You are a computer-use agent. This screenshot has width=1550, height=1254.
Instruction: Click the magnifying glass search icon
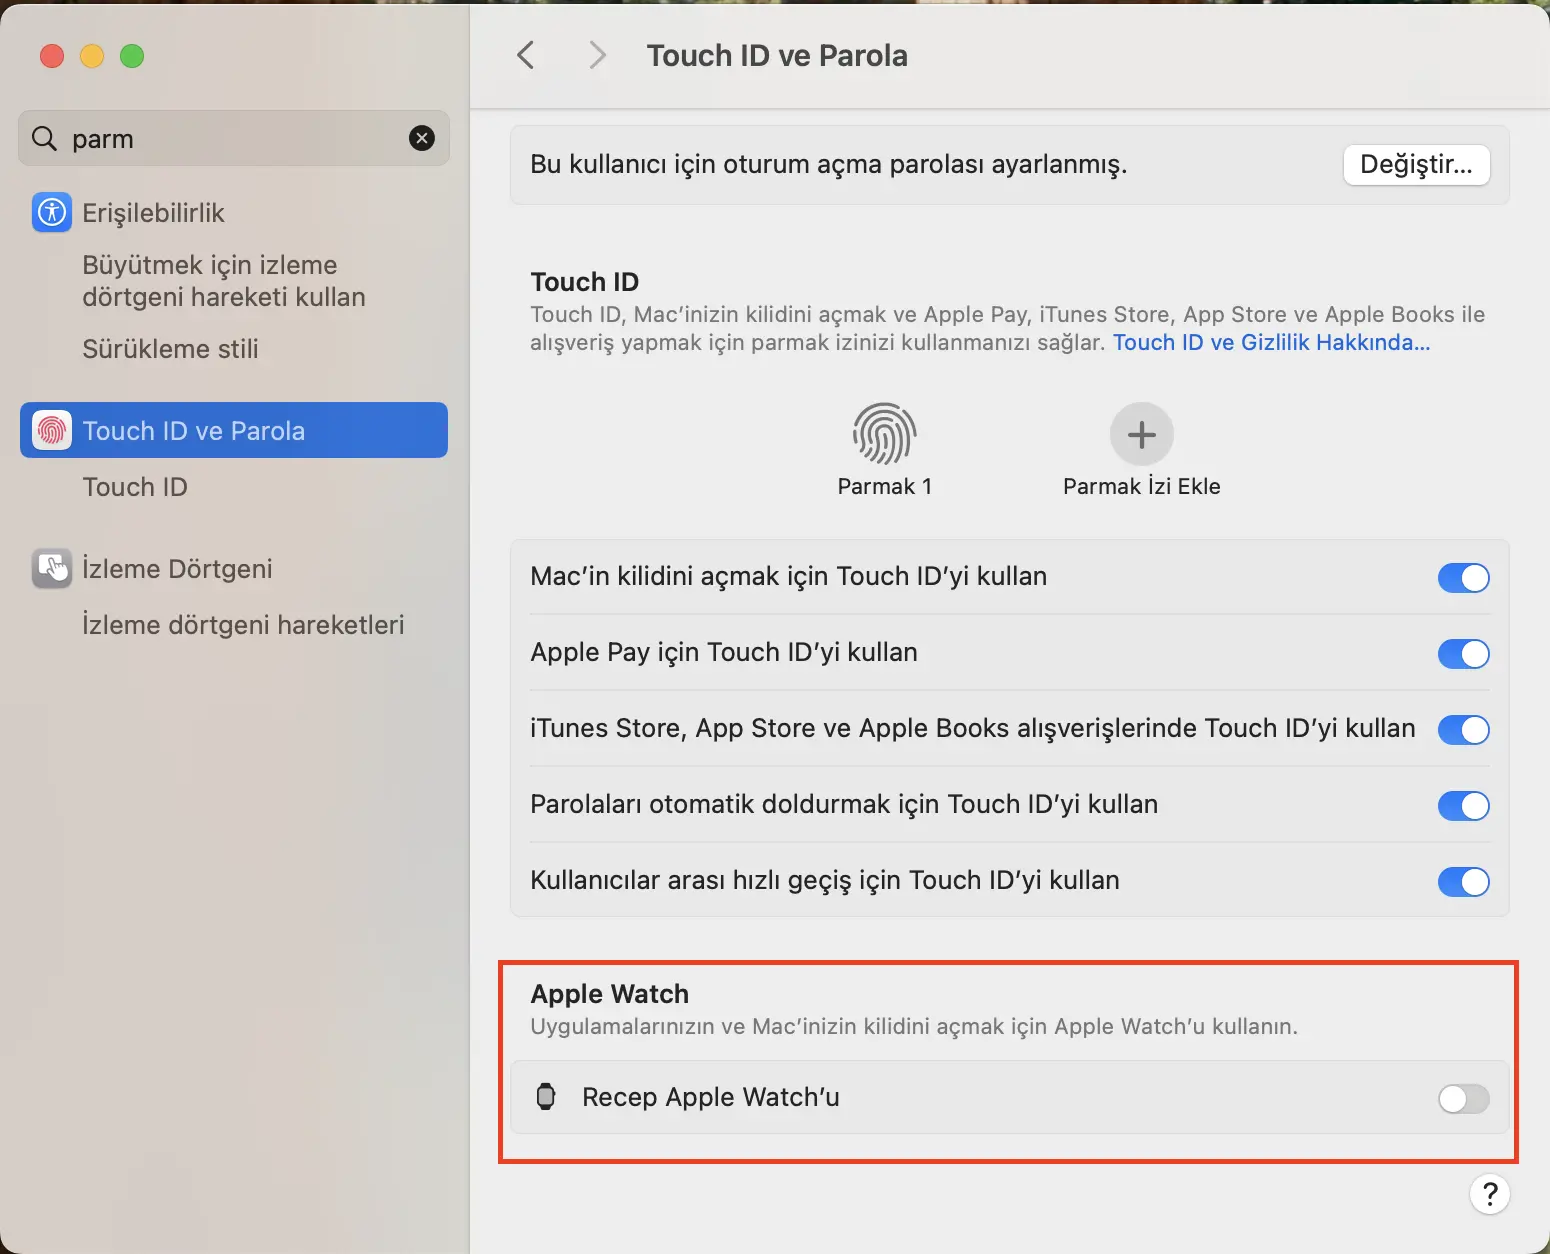[44, 138]
